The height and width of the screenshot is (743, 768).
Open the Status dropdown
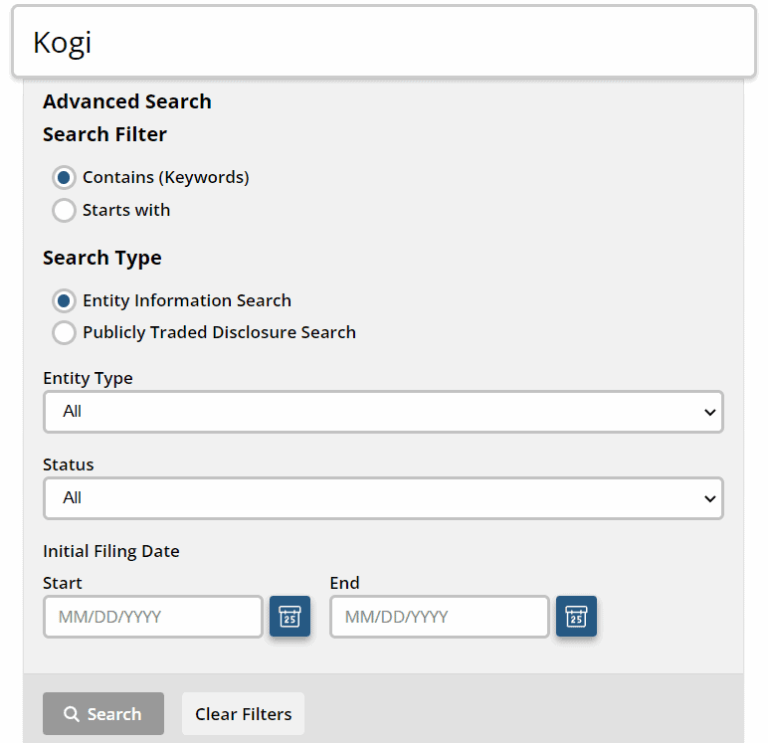(x=382, y=498)
